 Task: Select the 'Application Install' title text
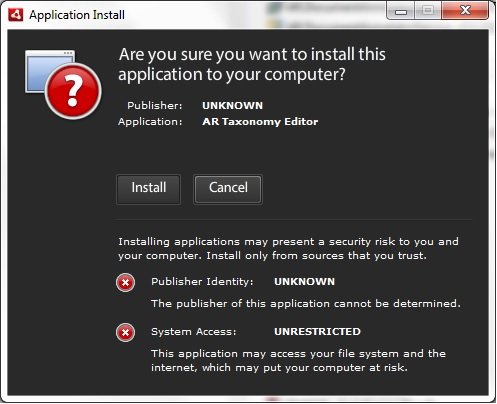click(x=77, y=15)
